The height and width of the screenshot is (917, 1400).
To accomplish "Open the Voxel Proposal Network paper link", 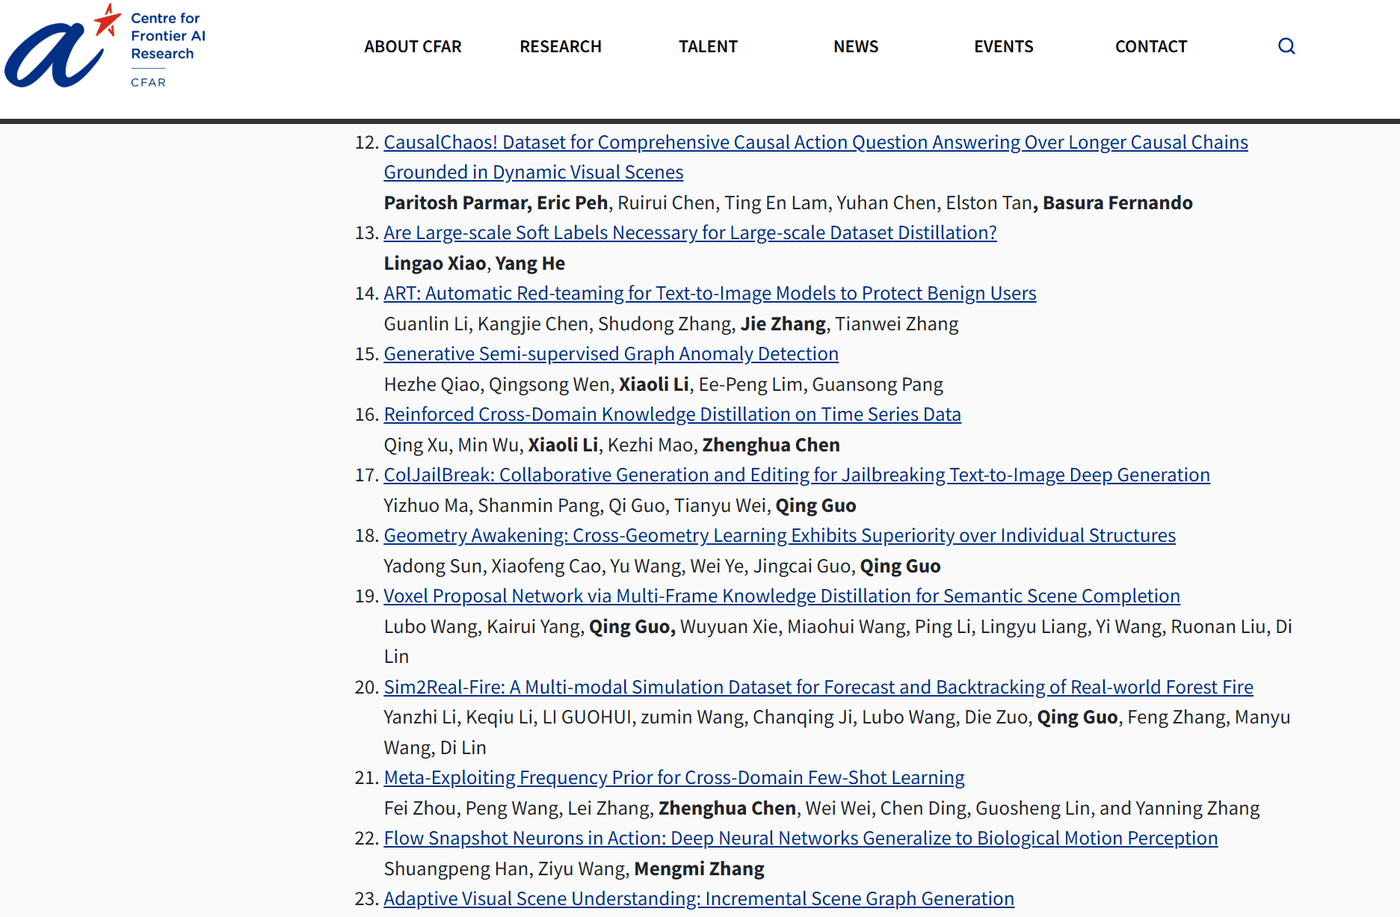I will pos(782,596).
